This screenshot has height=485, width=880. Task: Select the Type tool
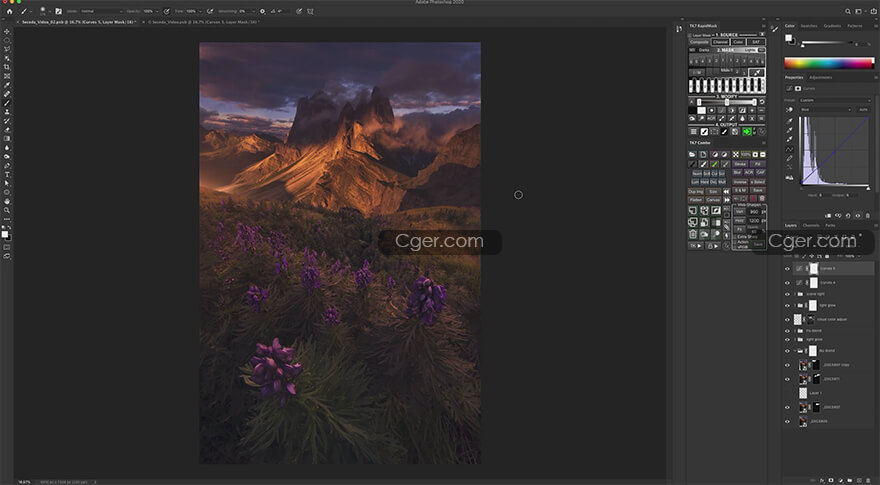click(x=7, y=175)
